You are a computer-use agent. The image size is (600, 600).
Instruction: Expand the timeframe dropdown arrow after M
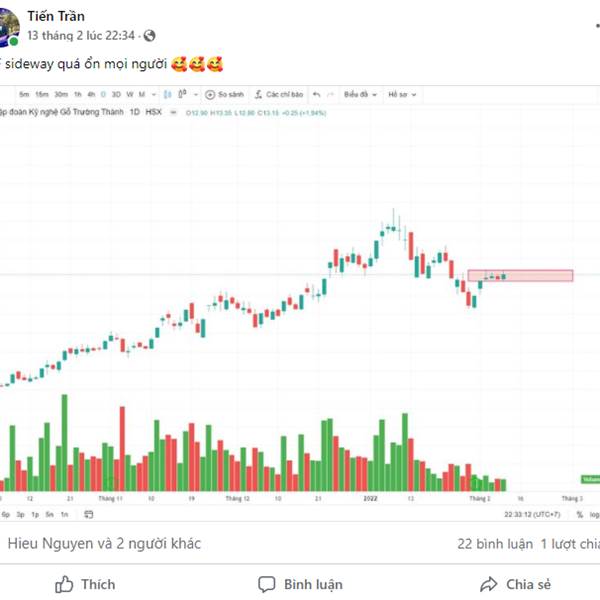click(154, 95)
